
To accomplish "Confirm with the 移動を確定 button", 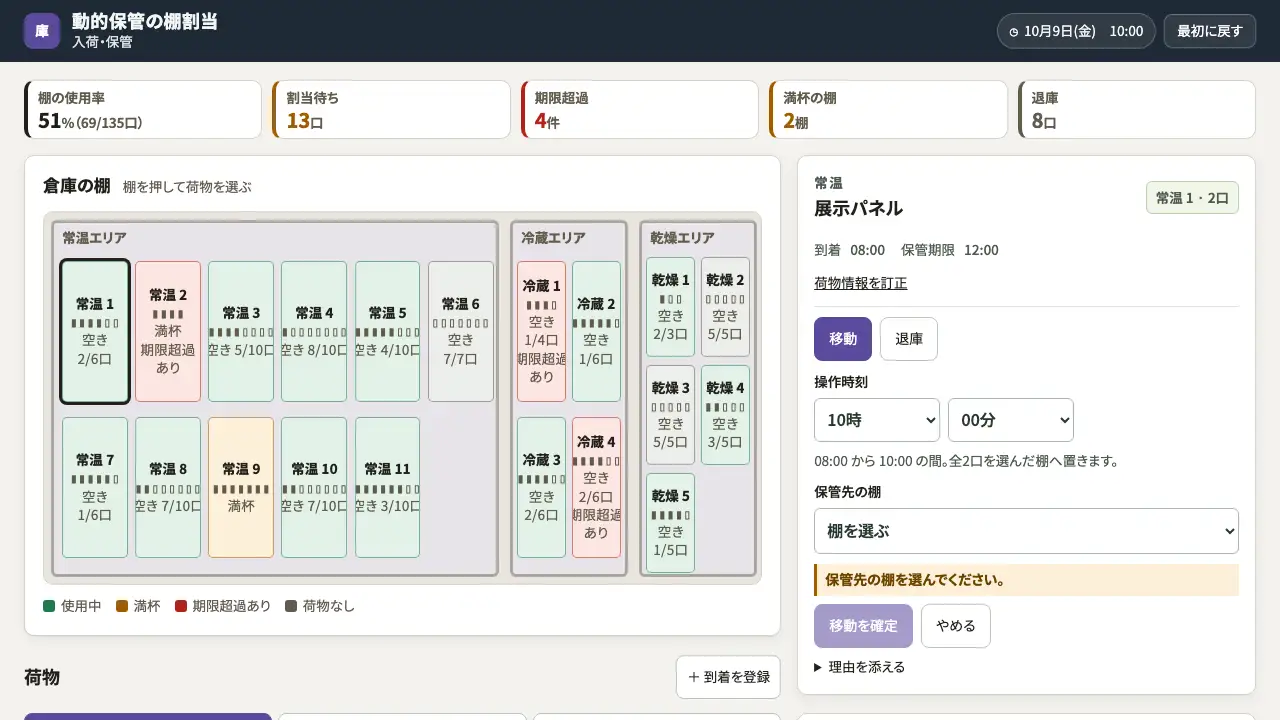I will pos(863,626).
